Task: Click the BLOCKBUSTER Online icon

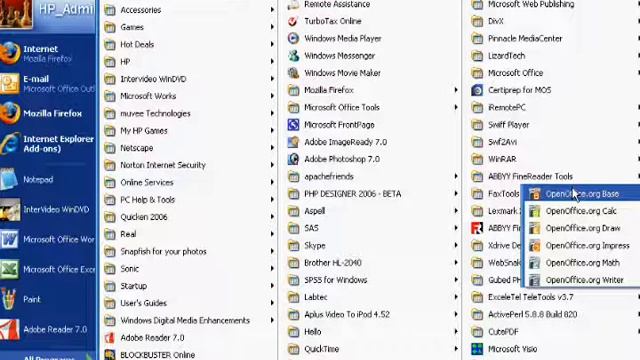Action: 109,355
